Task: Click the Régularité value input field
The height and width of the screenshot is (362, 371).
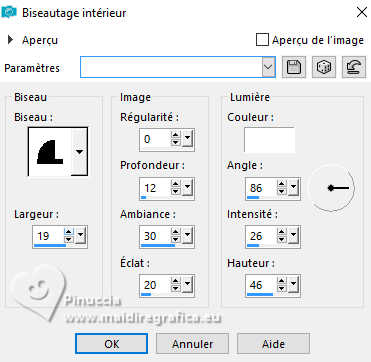Action: pos(155,139)
